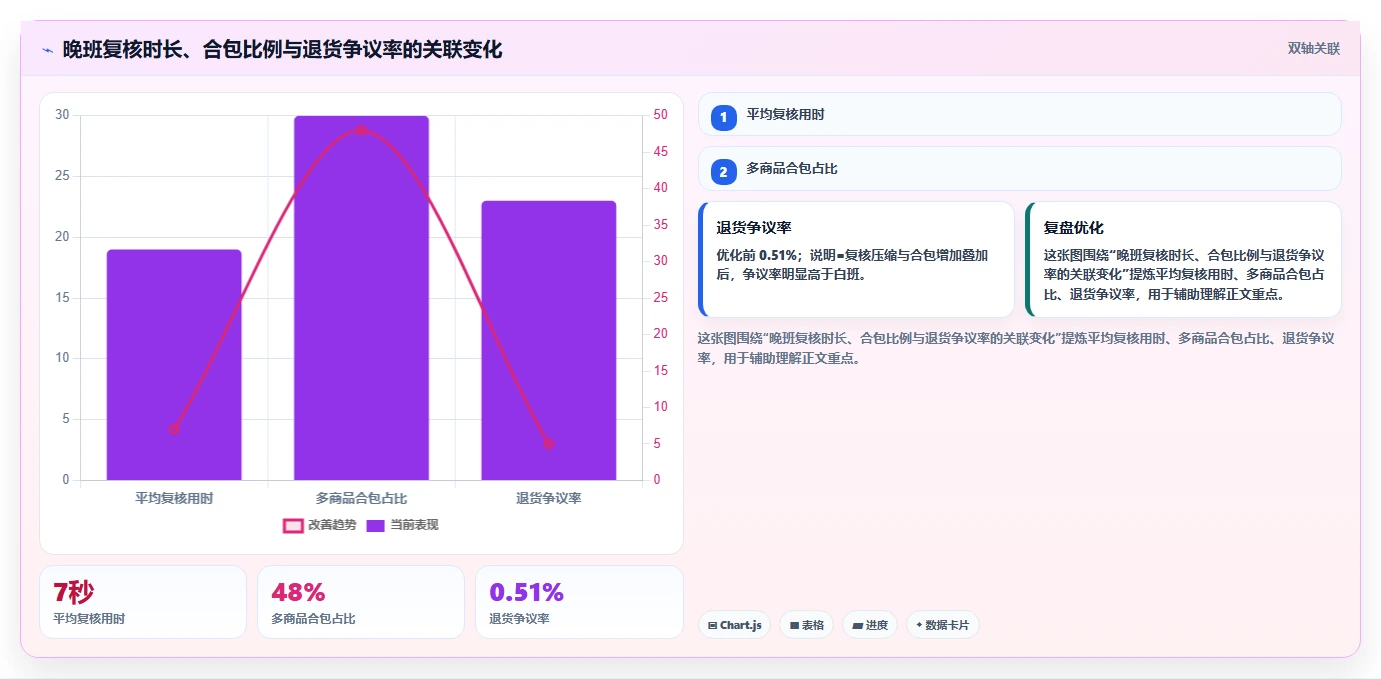
Task: Open the 0.51% 退货争议率 stat card
Action: [x=579, y=602]
